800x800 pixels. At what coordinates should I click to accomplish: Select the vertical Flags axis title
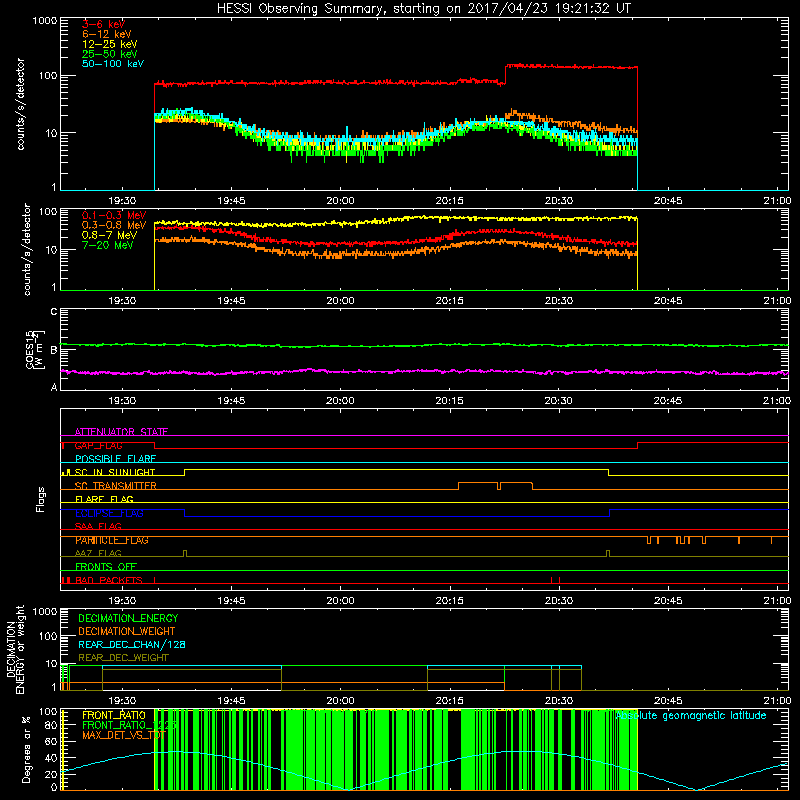[x=41, y=499]
